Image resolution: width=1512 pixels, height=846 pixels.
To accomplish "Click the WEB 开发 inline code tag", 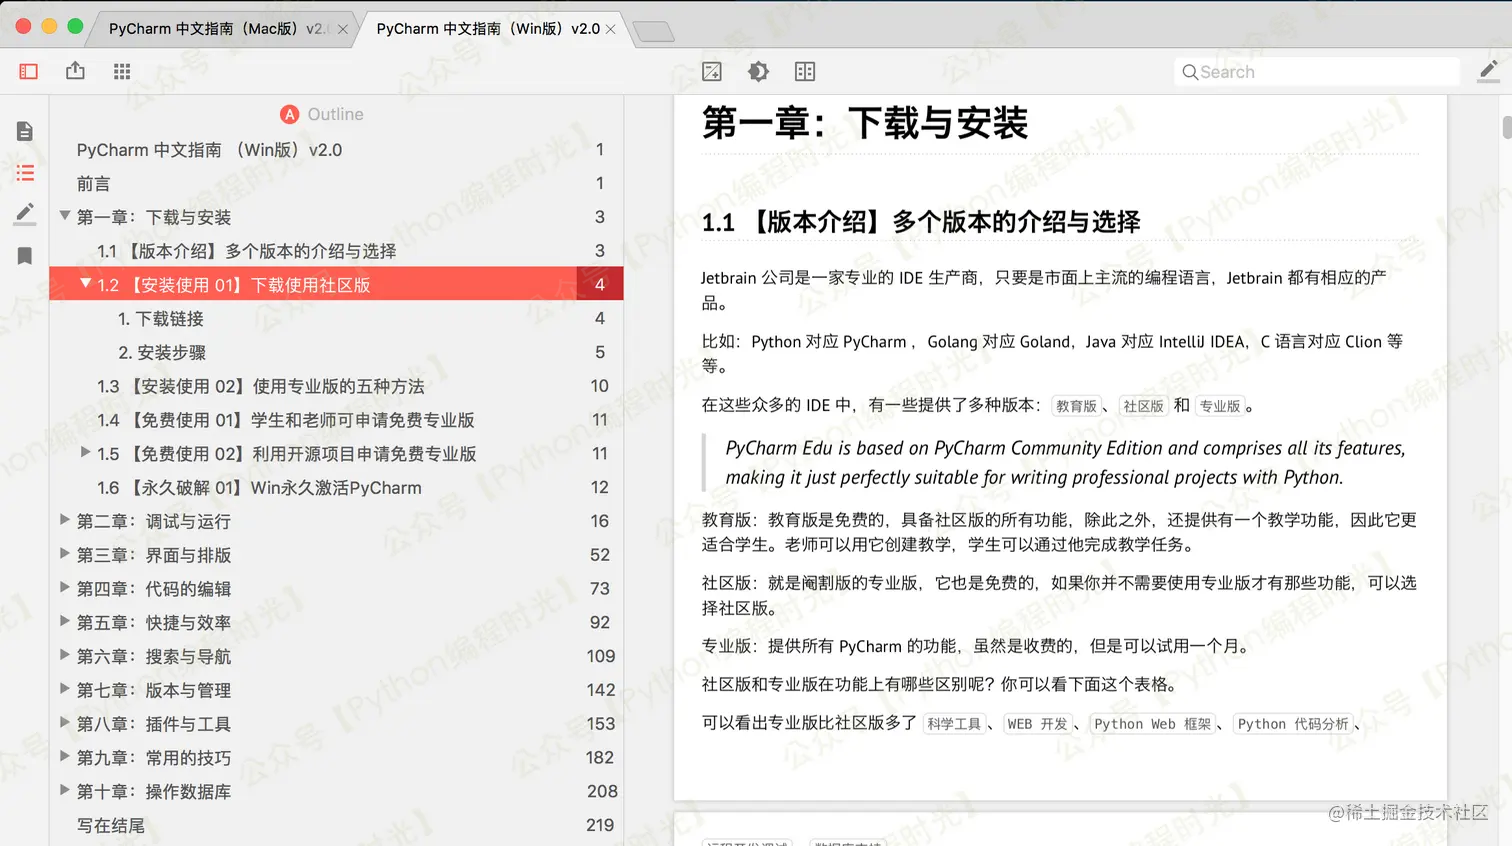I will tap(1038, 724).
